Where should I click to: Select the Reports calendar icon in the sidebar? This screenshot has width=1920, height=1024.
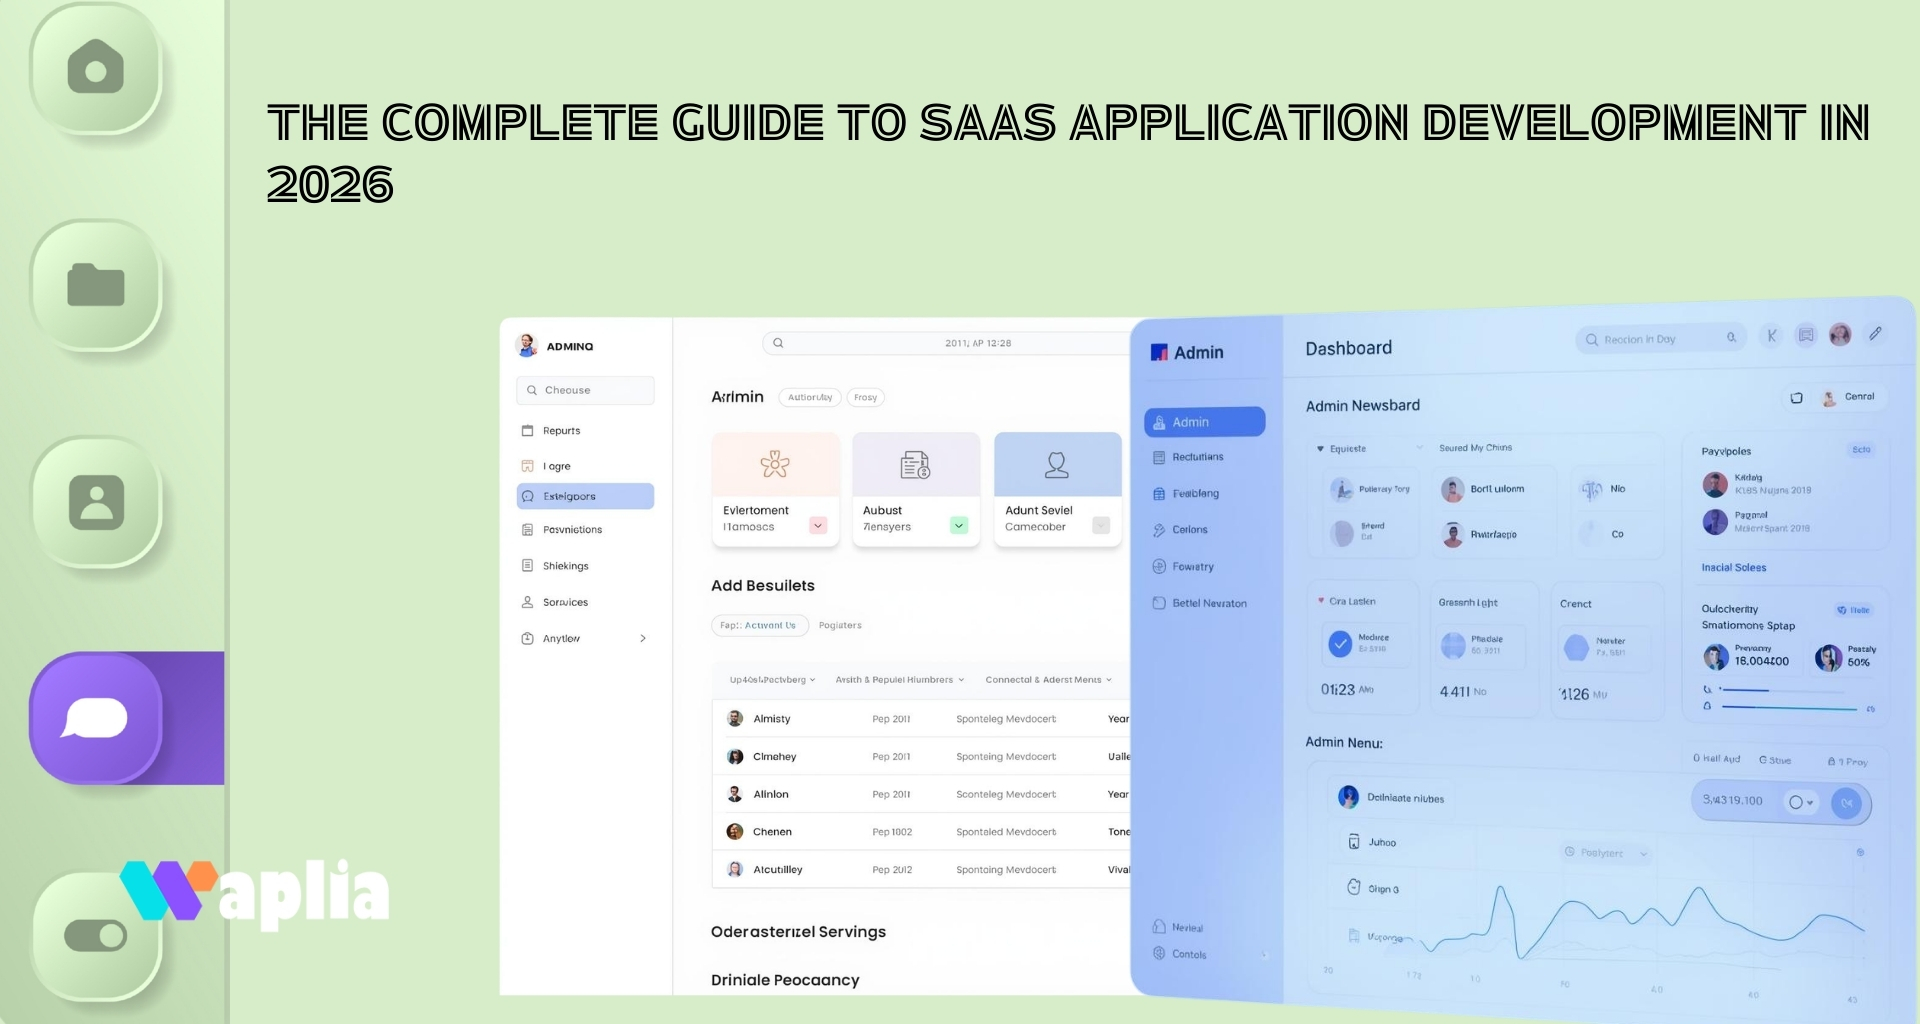click(529, 430)
